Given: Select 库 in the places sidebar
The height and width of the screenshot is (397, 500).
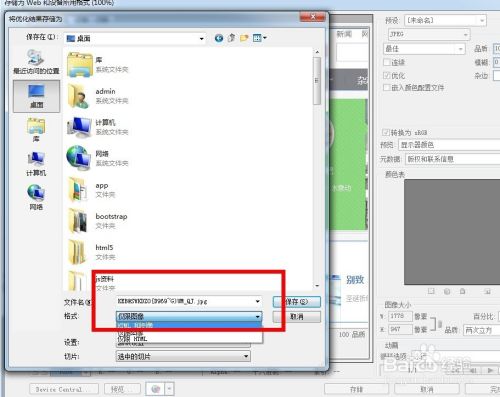Looking at the screenshot, I should click(36, 130).
